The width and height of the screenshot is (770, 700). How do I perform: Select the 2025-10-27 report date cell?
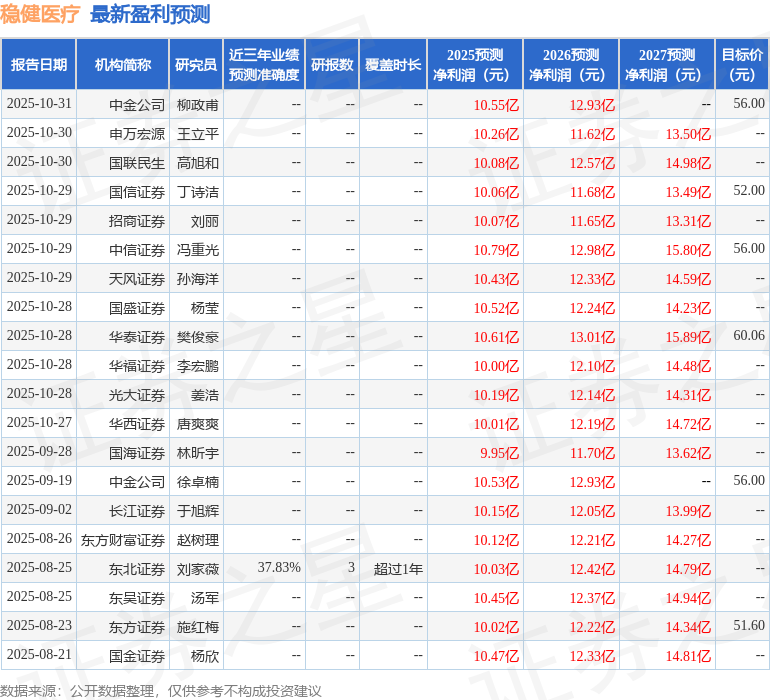pyautogui.click(x=39, y=423)
